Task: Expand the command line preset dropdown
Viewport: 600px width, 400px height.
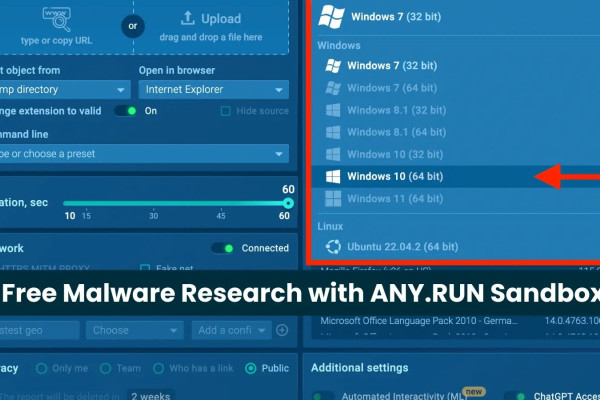Action: coord(144,154)
